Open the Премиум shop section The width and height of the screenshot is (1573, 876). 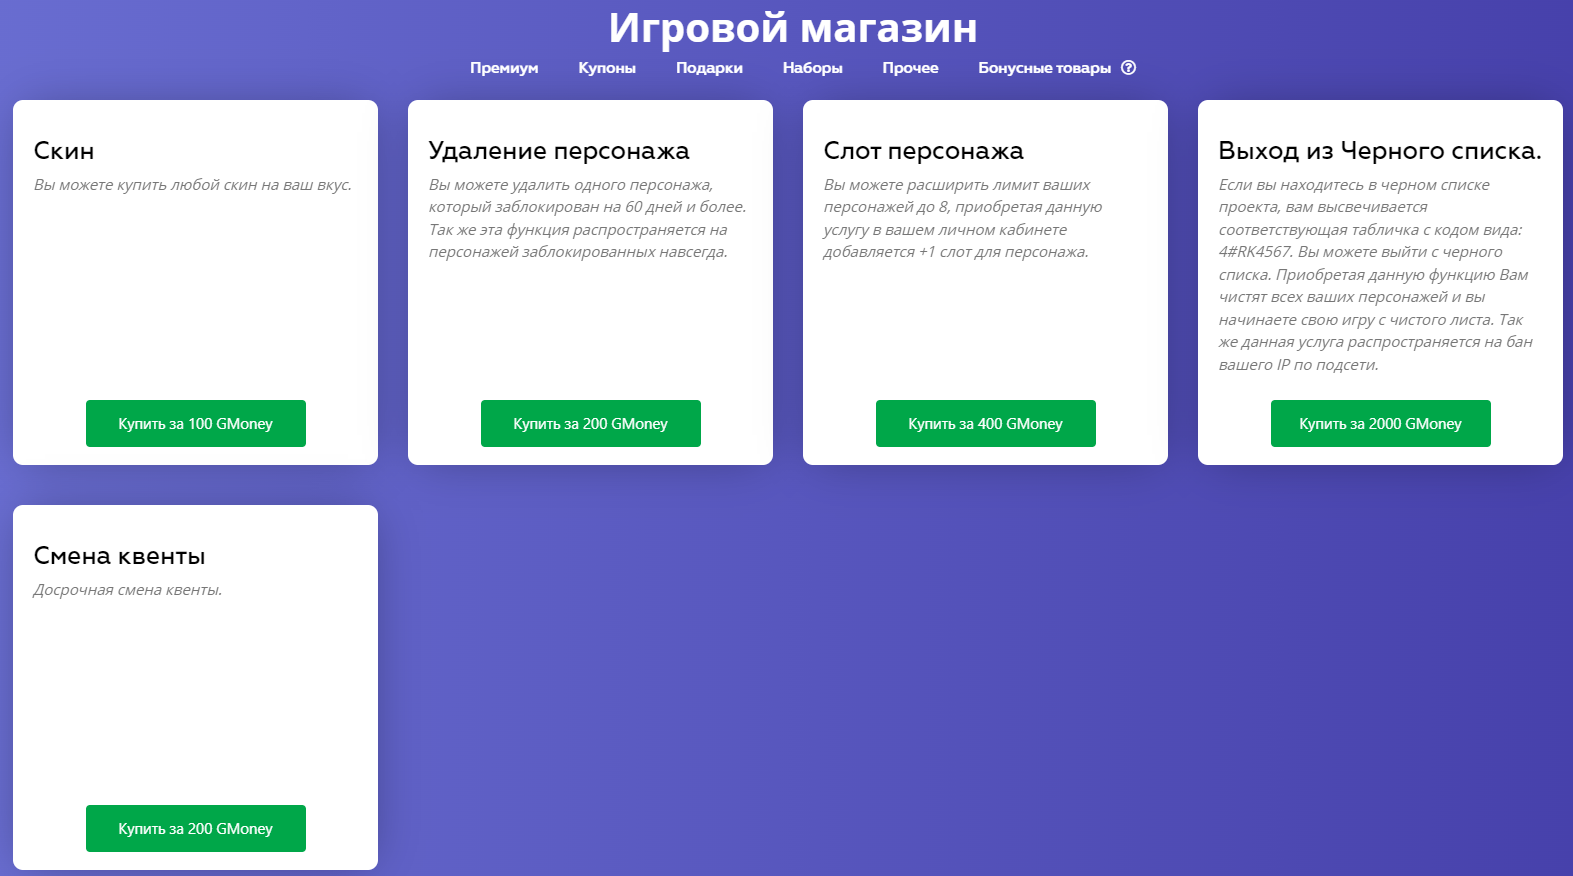tap(504, 68)
